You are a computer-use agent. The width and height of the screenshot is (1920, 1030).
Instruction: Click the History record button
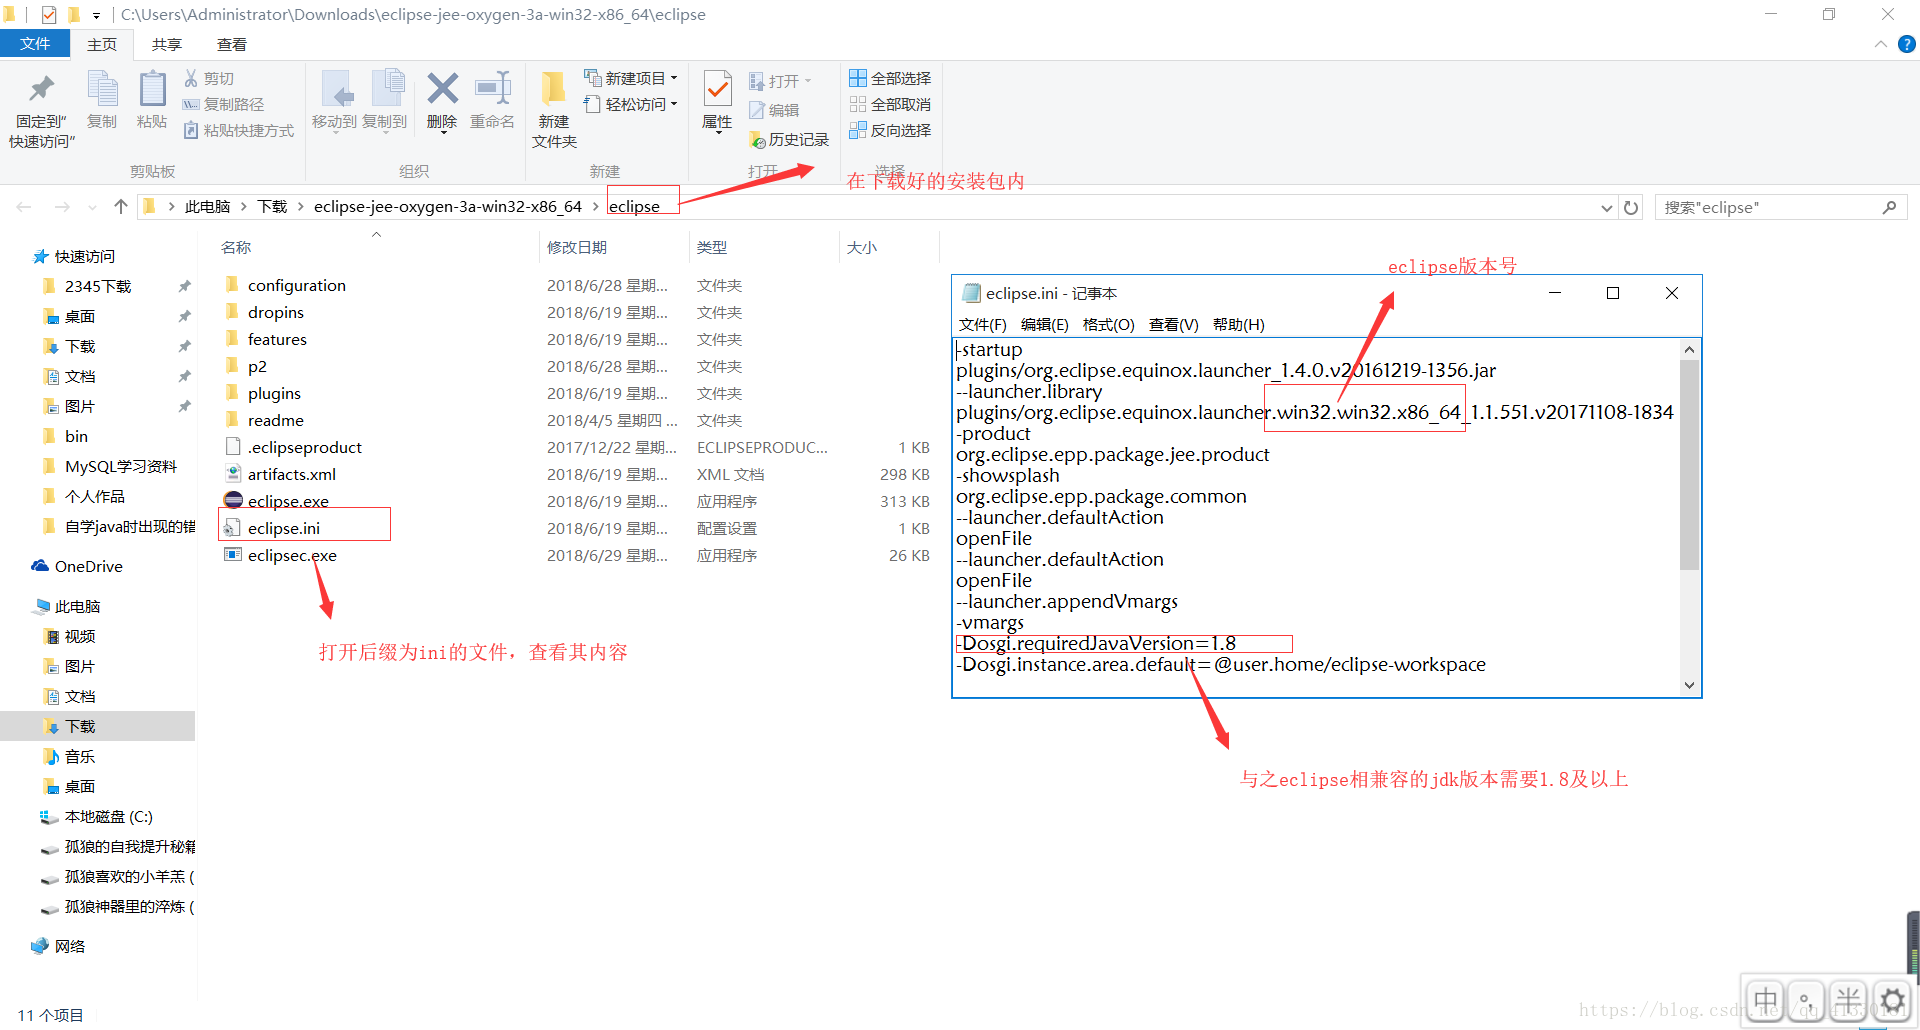[789, 139]
